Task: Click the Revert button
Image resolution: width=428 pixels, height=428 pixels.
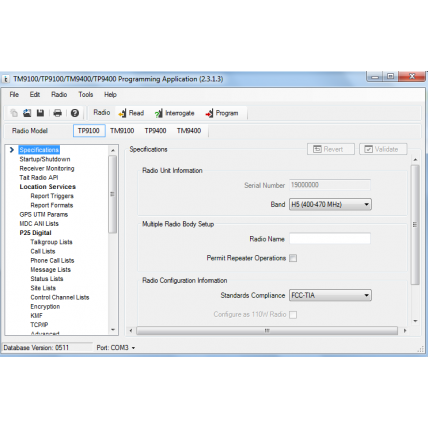Action: (x=331, y=149)
